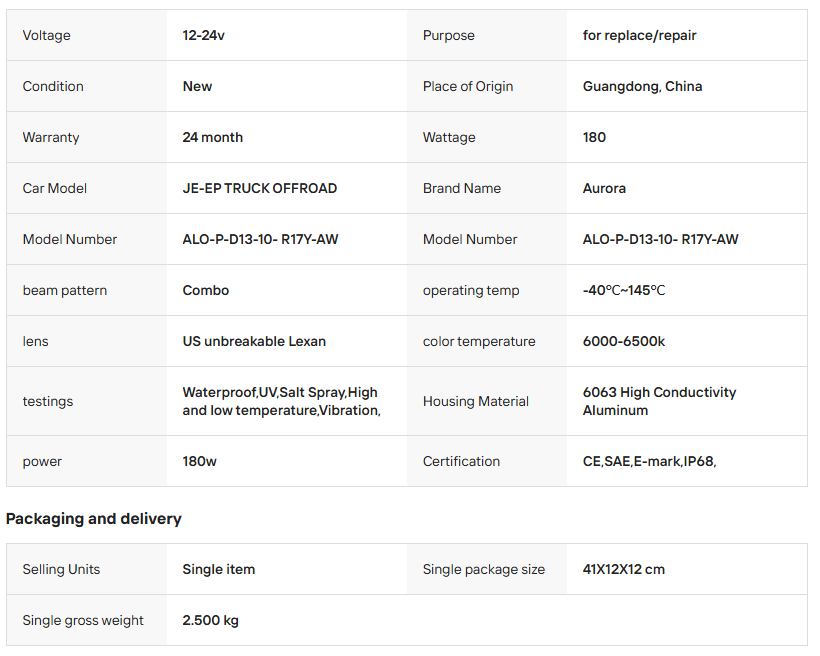
Task: Click the beam pattern value Combo
Action: point(206,290)
